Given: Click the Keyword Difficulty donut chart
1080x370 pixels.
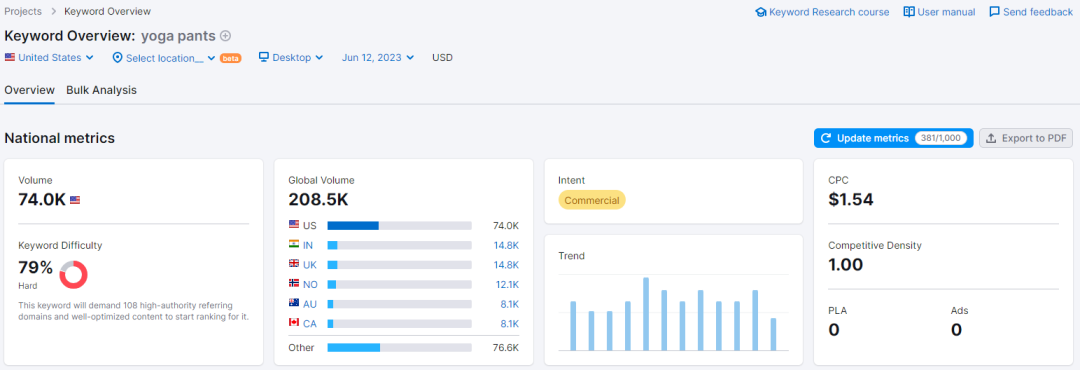Looking at the screenshot, I should pos(74,274).
